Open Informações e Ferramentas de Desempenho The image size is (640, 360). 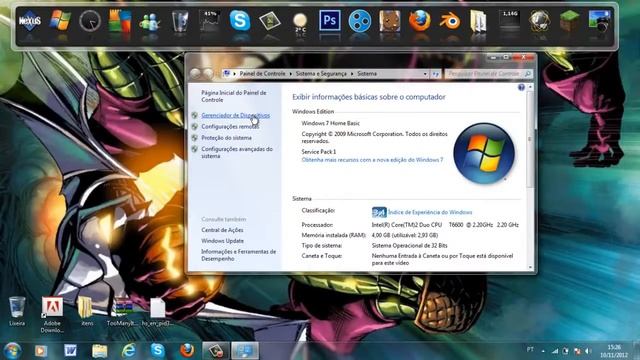coord(238,255)
